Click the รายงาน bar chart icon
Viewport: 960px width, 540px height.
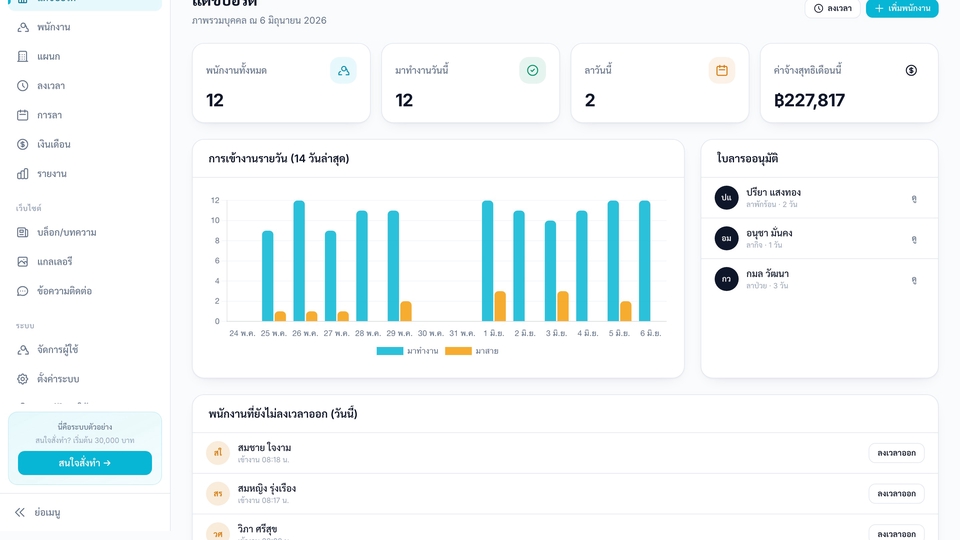coord(23,174)
